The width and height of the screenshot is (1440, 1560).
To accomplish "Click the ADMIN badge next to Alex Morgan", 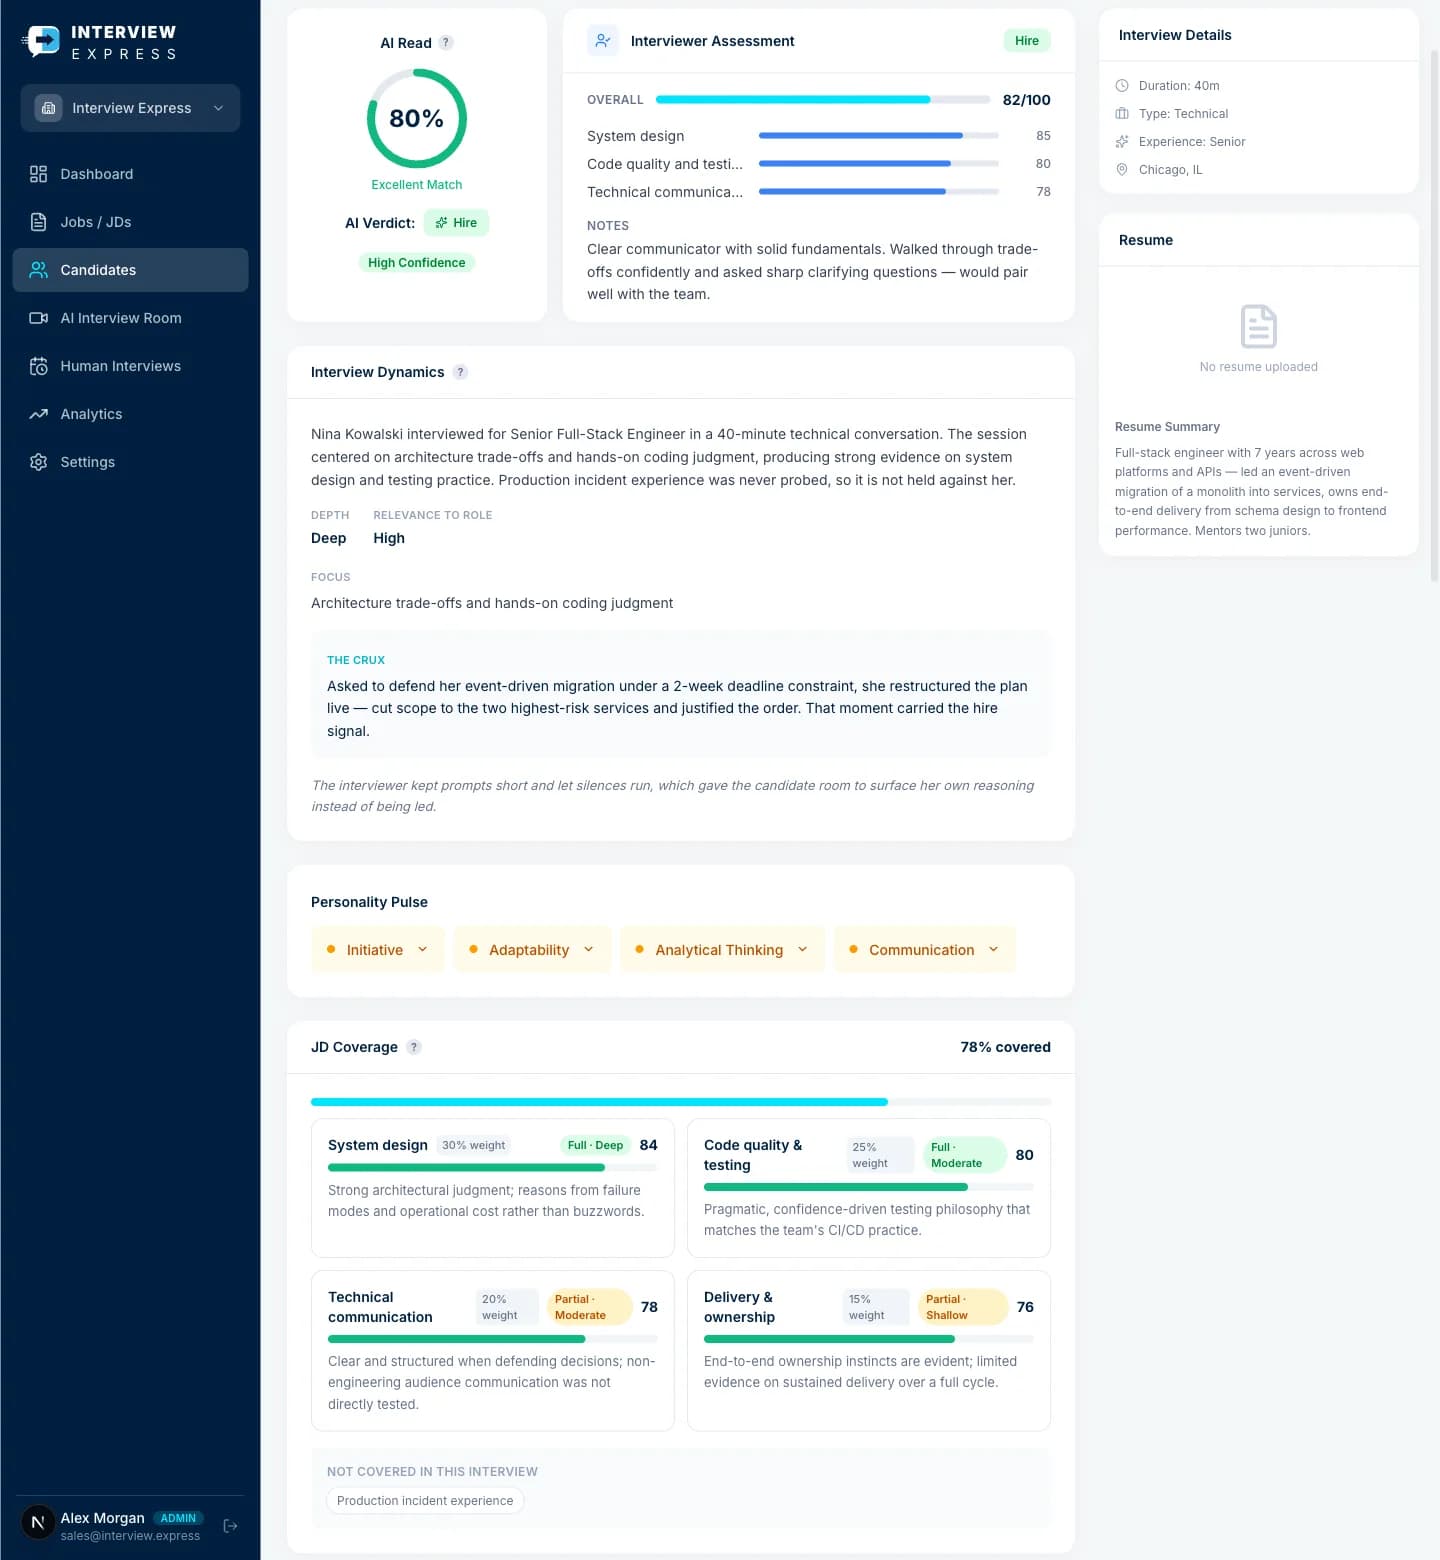I will coord(178,1518).
